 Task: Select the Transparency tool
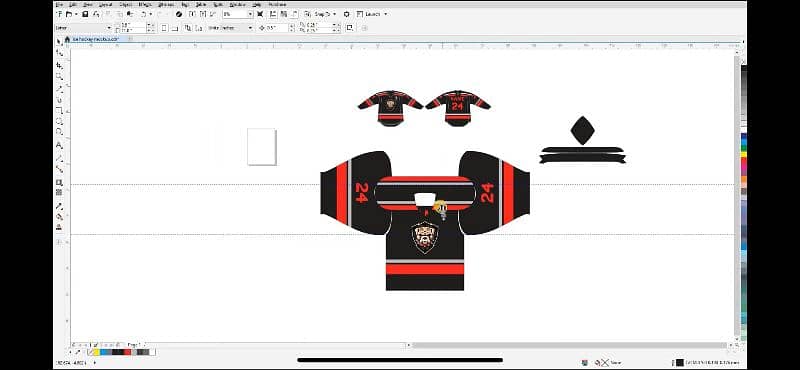point(59,192)
